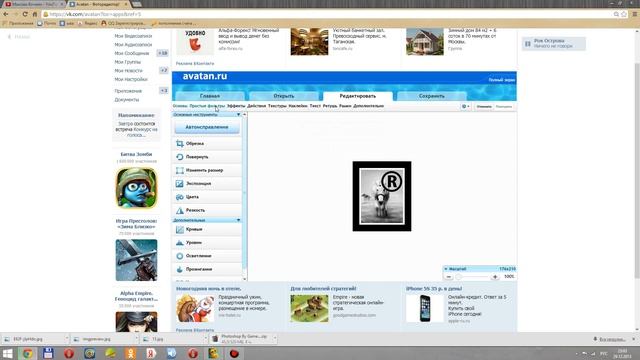Screen dimensions: 640x360
Task: Launch Odnoklassniki orange taskbar icon
Action: [131, 353]
